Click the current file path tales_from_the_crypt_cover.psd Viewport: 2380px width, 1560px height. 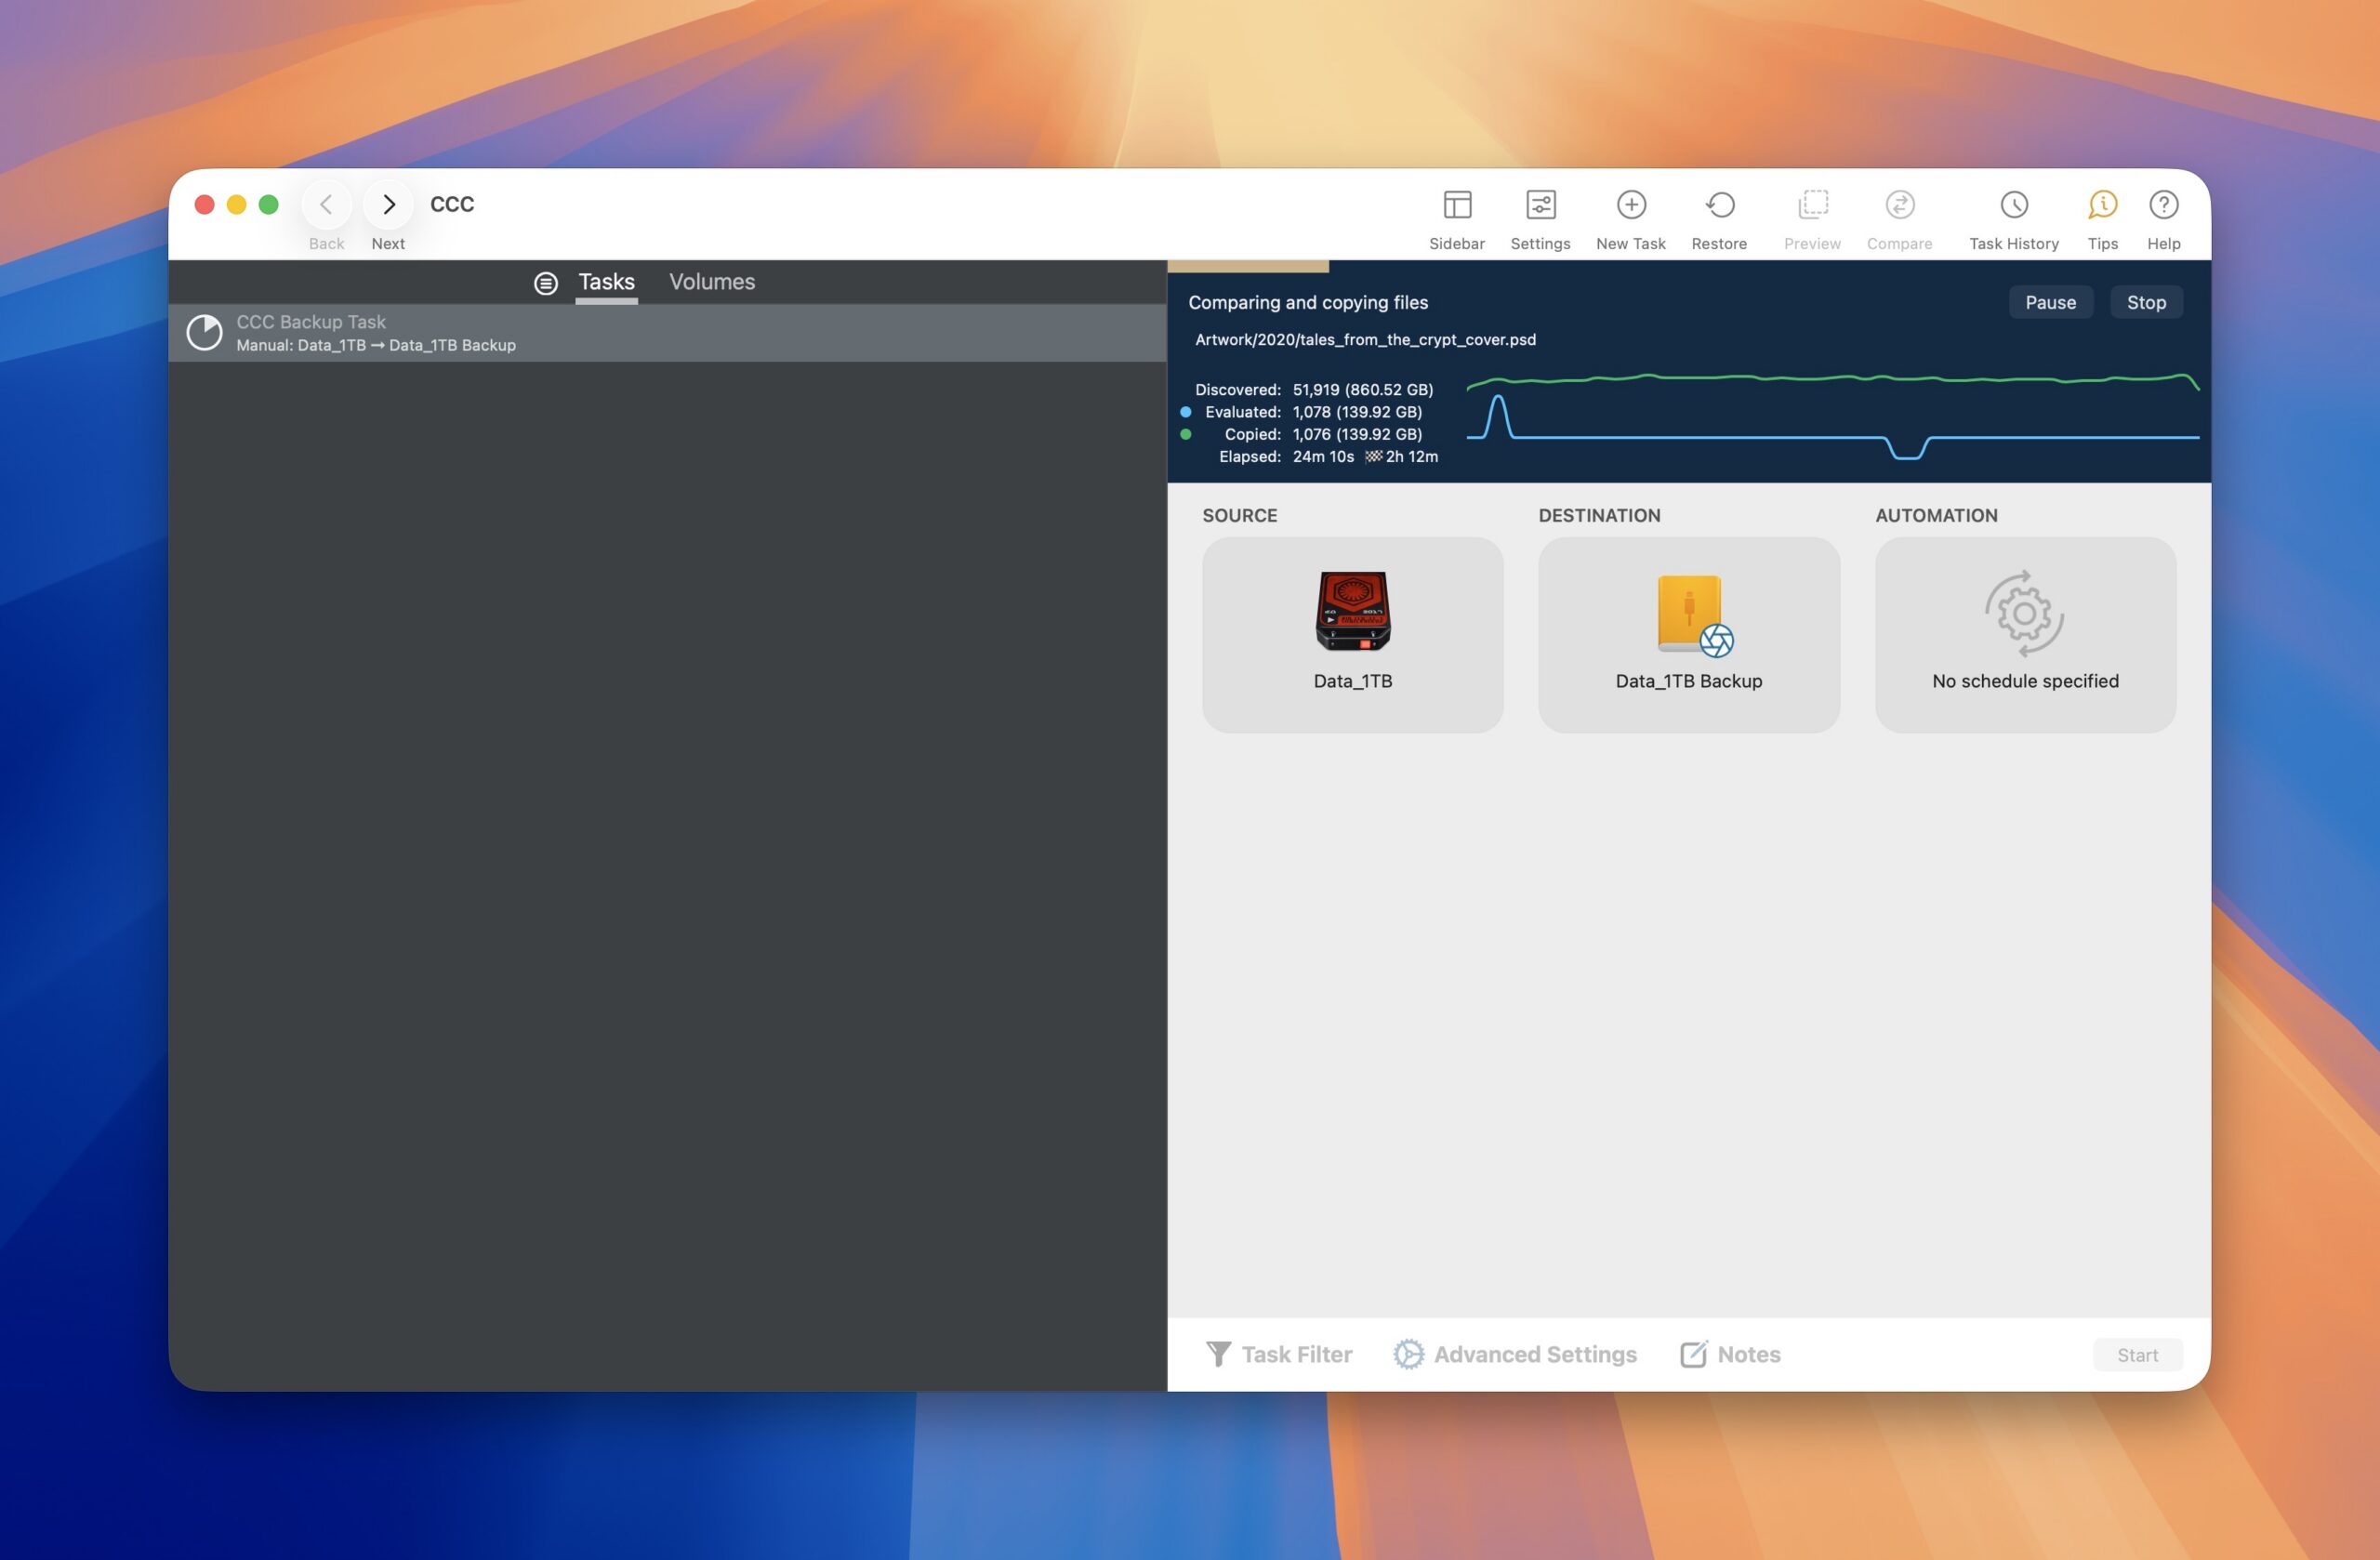click(x=1365, y=340)
